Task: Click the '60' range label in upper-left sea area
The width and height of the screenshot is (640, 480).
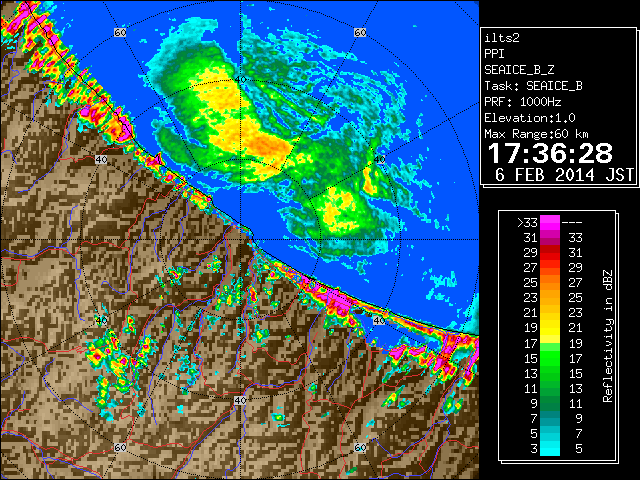Action: (x=120, y=32)
